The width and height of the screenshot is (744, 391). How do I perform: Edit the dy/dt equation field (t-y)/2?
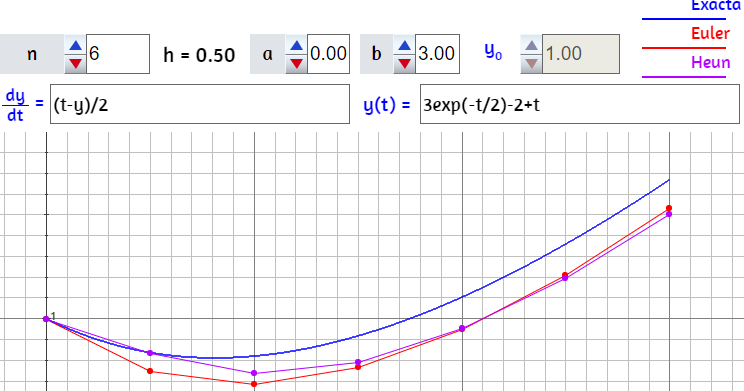200,104
